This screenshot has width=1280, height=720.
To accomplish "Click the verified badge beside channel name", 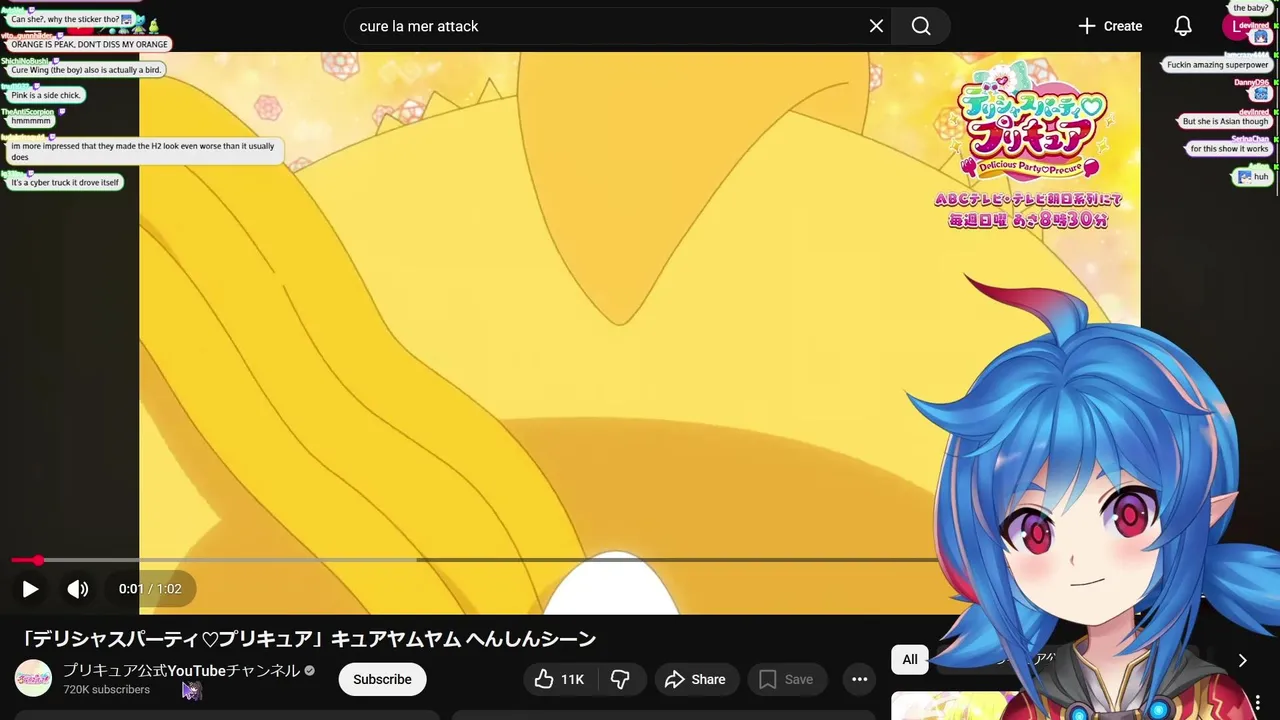I will pyautogui.click(x=310, y=671).
